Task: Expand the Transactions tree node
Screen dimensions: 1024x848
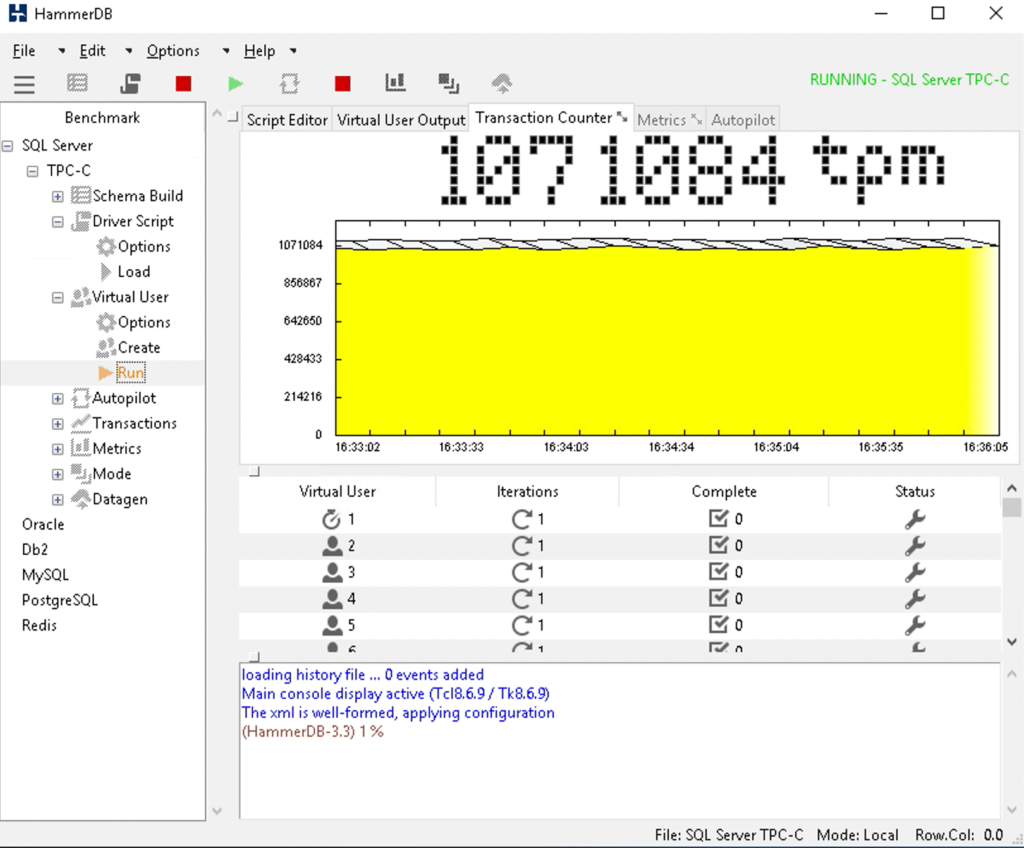Action: [x=57, y=424]
